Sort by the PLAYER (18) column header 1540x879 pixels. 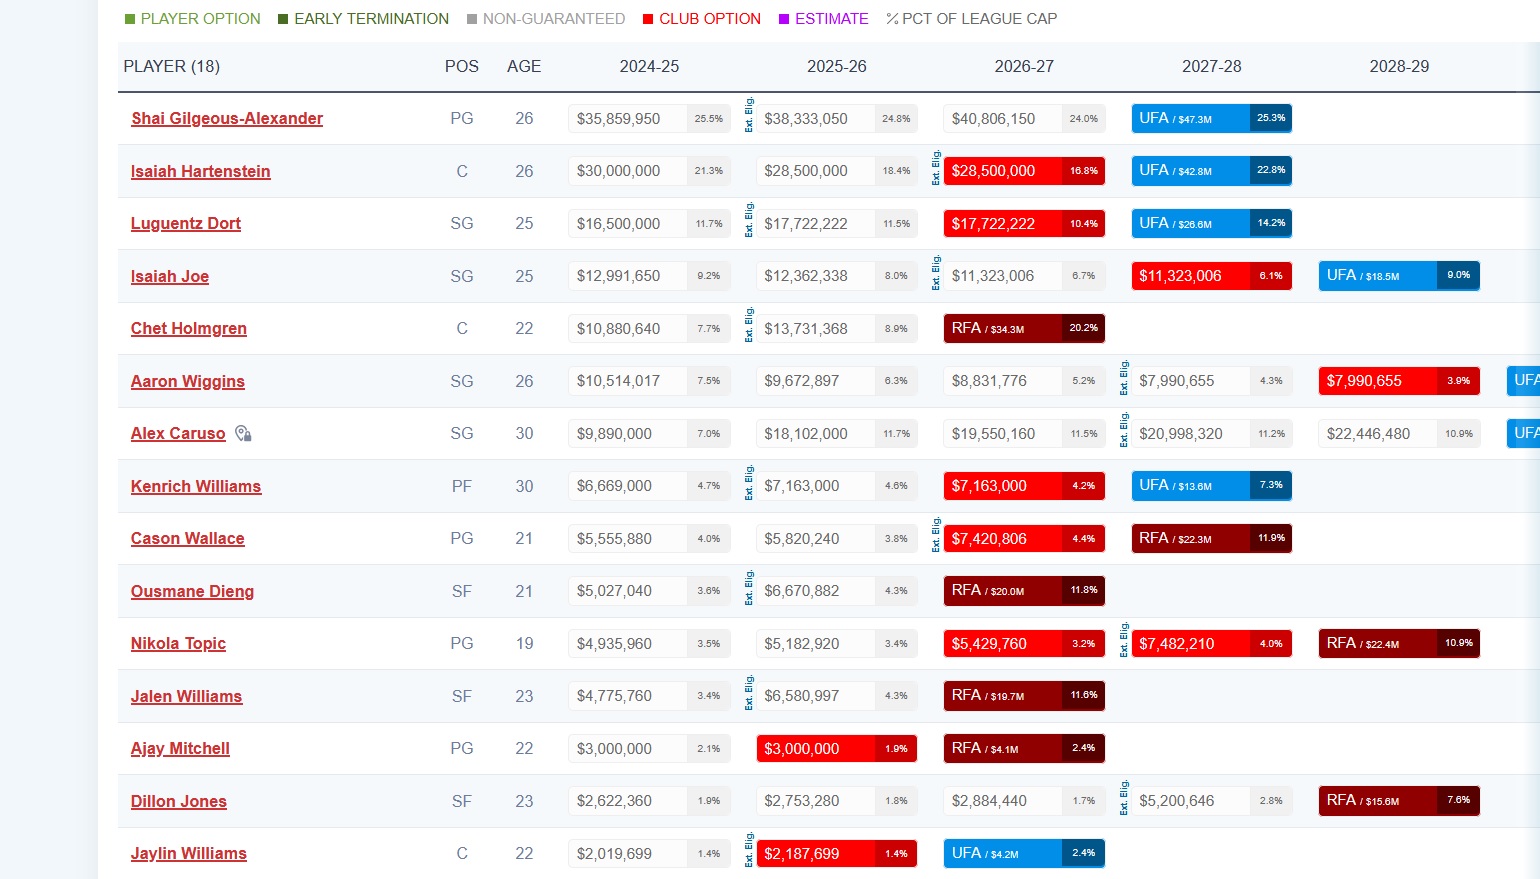pos(172,66)
